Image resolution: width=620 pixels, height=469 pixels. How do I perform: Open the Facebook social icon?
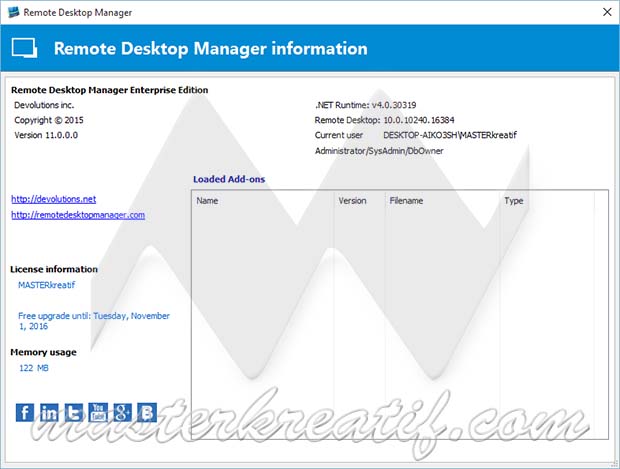click(x=25, y=412)
